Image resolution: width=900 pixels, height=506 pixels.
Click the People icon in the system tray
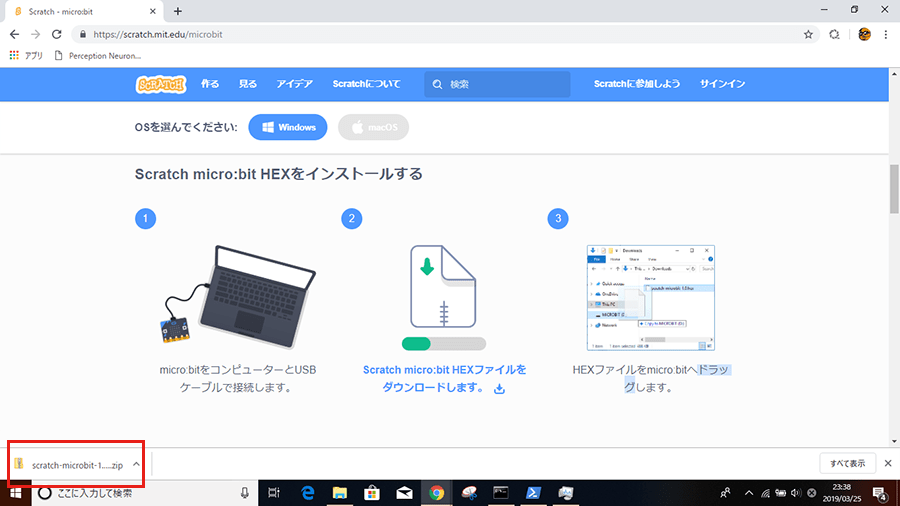click(726, 493)
